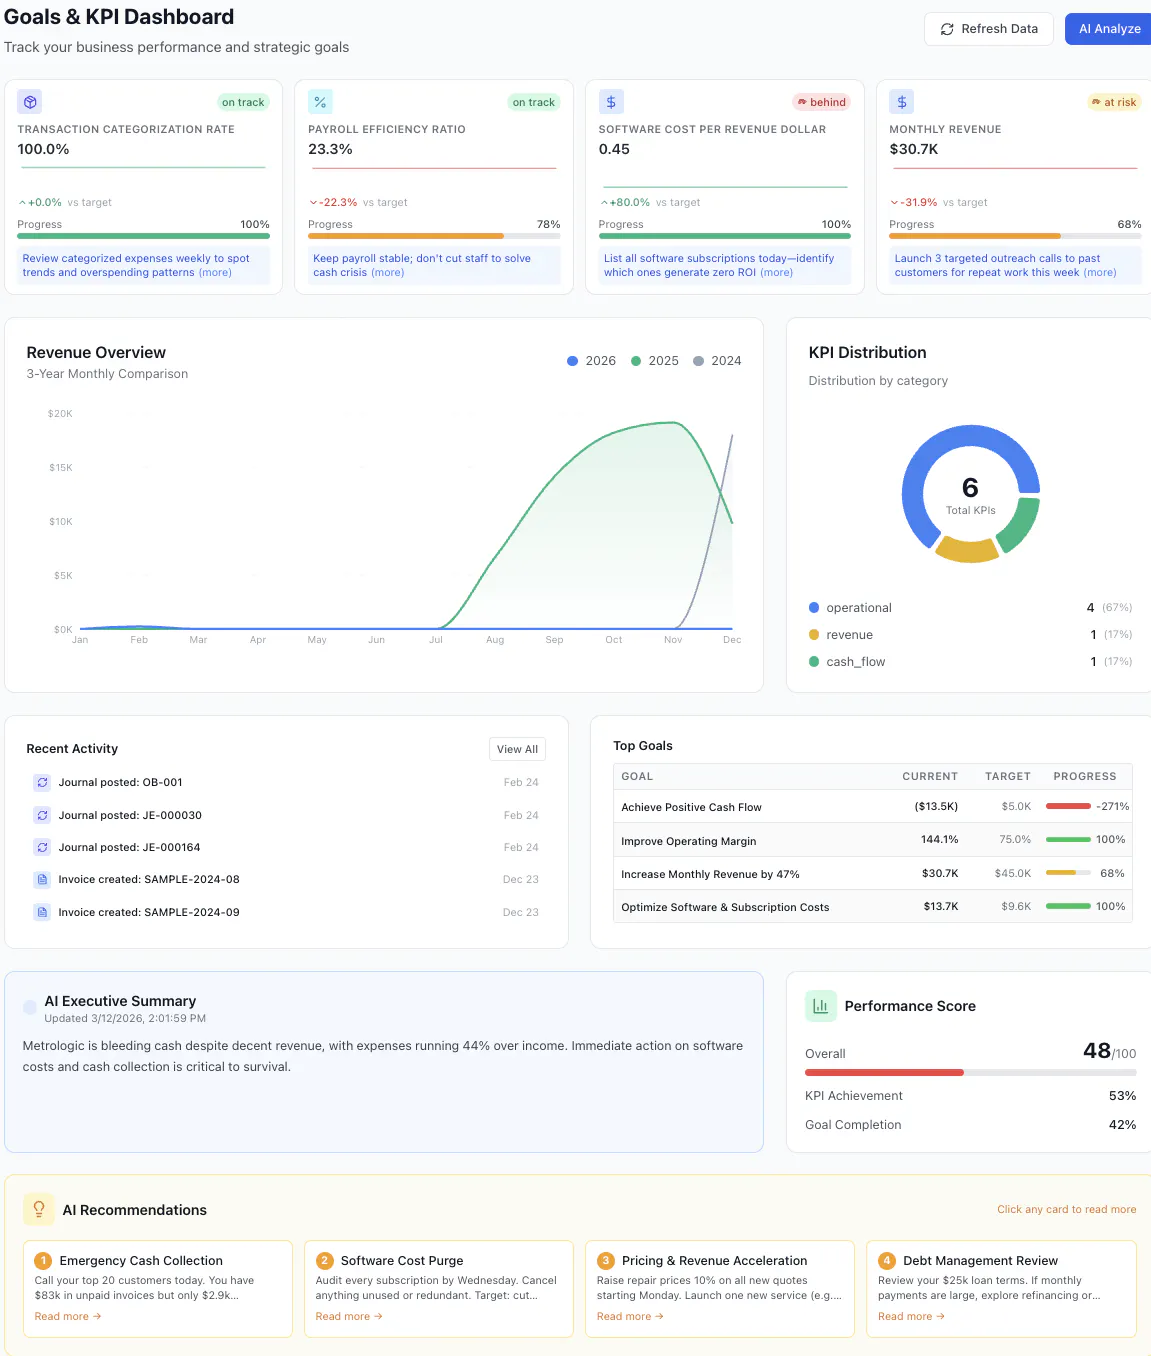The height and width of the screenshot is (1356, 1151).
Task: Click document icon beside Invoice SAMPLE-2024-08
Action: point(42,880)
